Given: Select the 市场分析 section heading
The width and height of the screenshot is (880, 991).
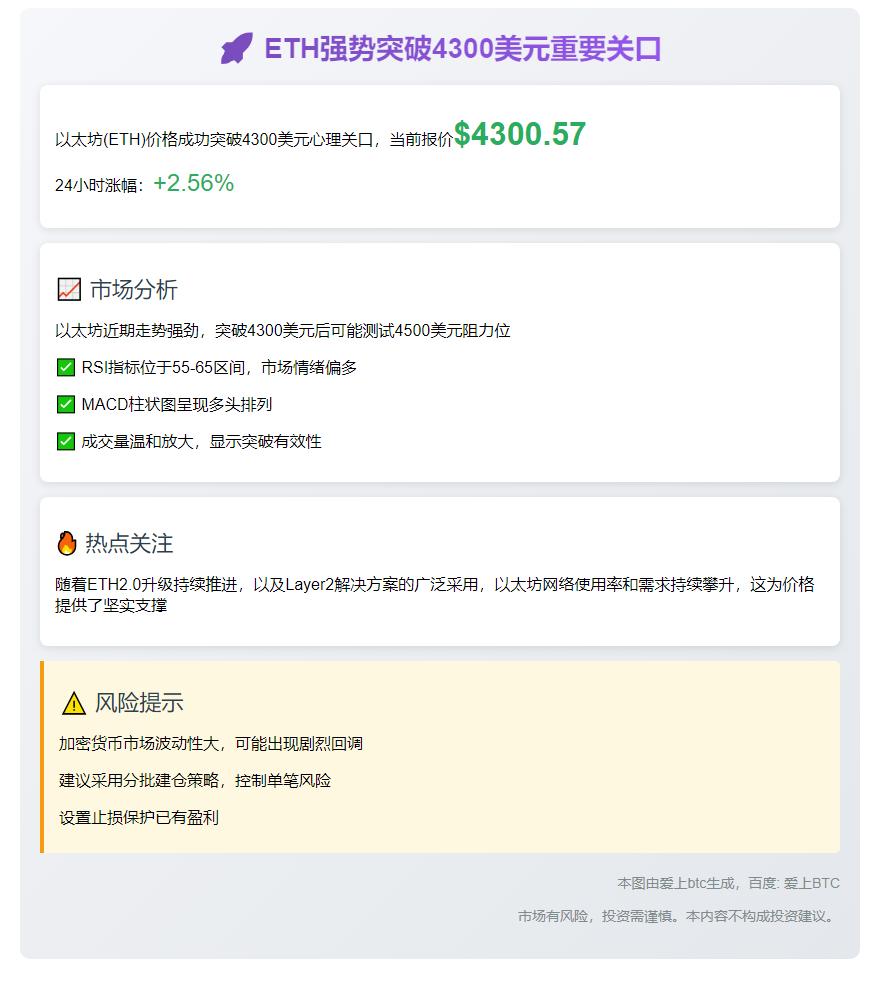Looking at the screenshot, I should 134,290.
